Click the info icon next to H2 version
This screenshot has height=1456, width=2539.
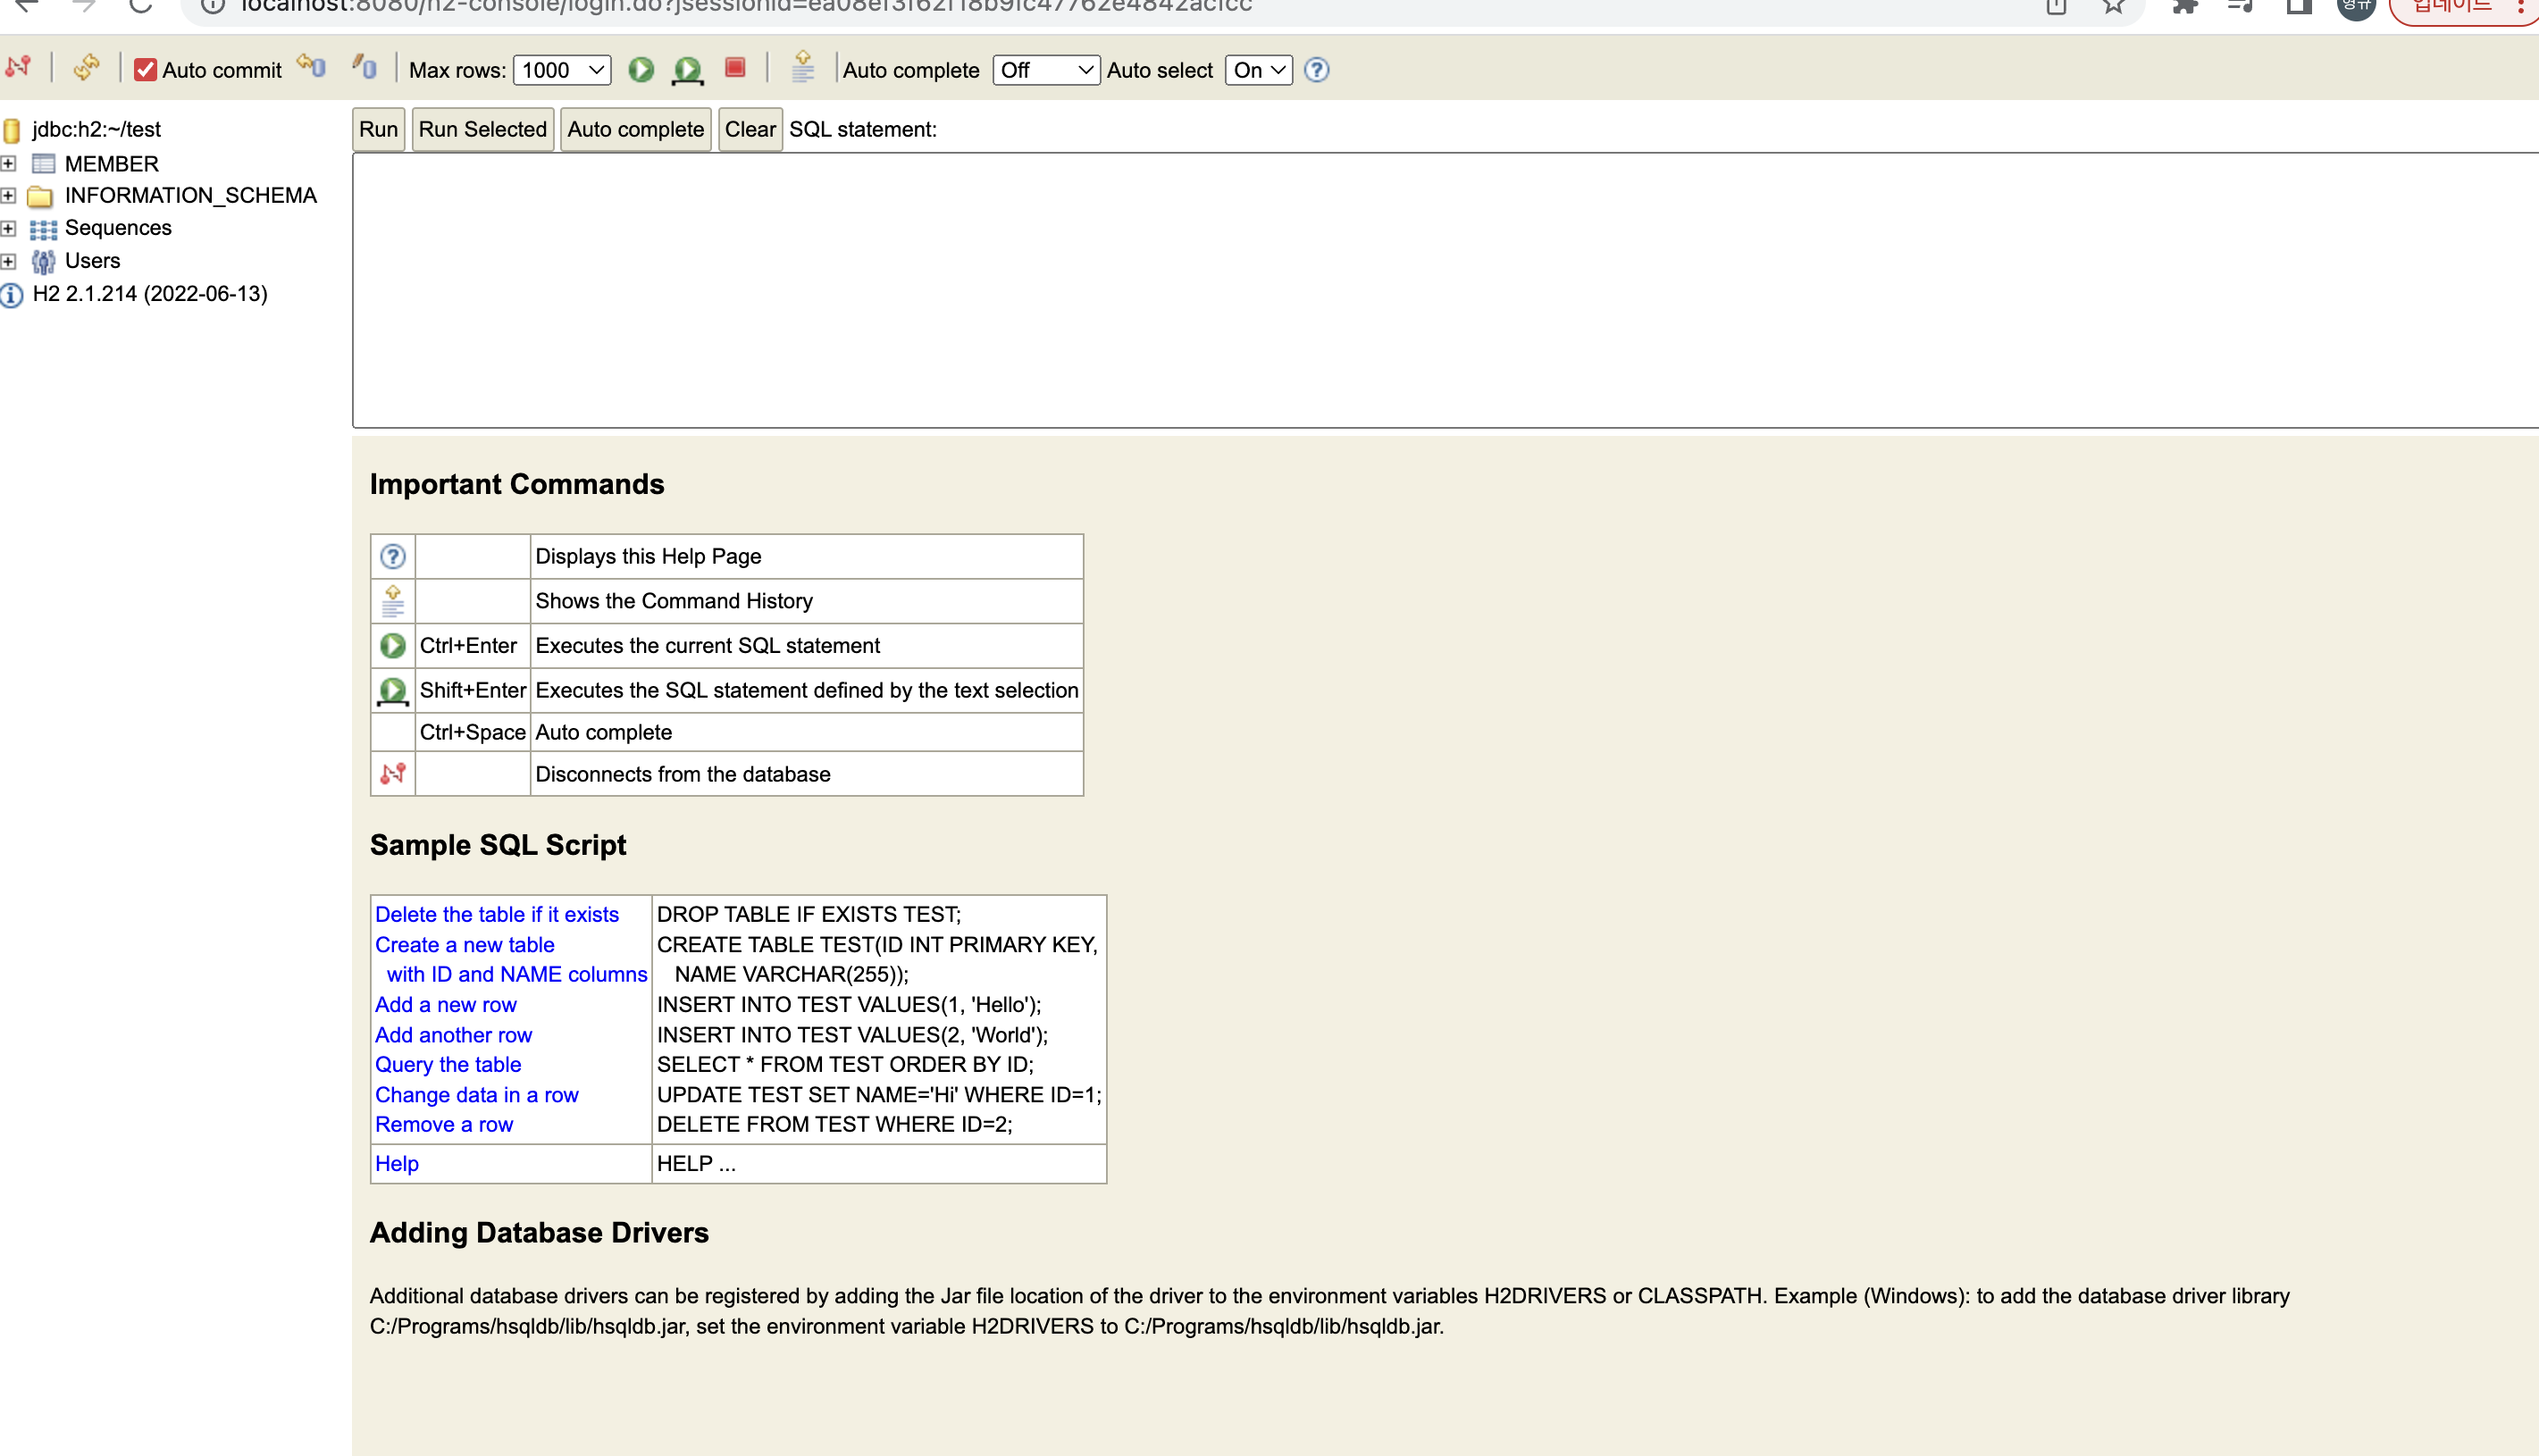tap(12, 295)
